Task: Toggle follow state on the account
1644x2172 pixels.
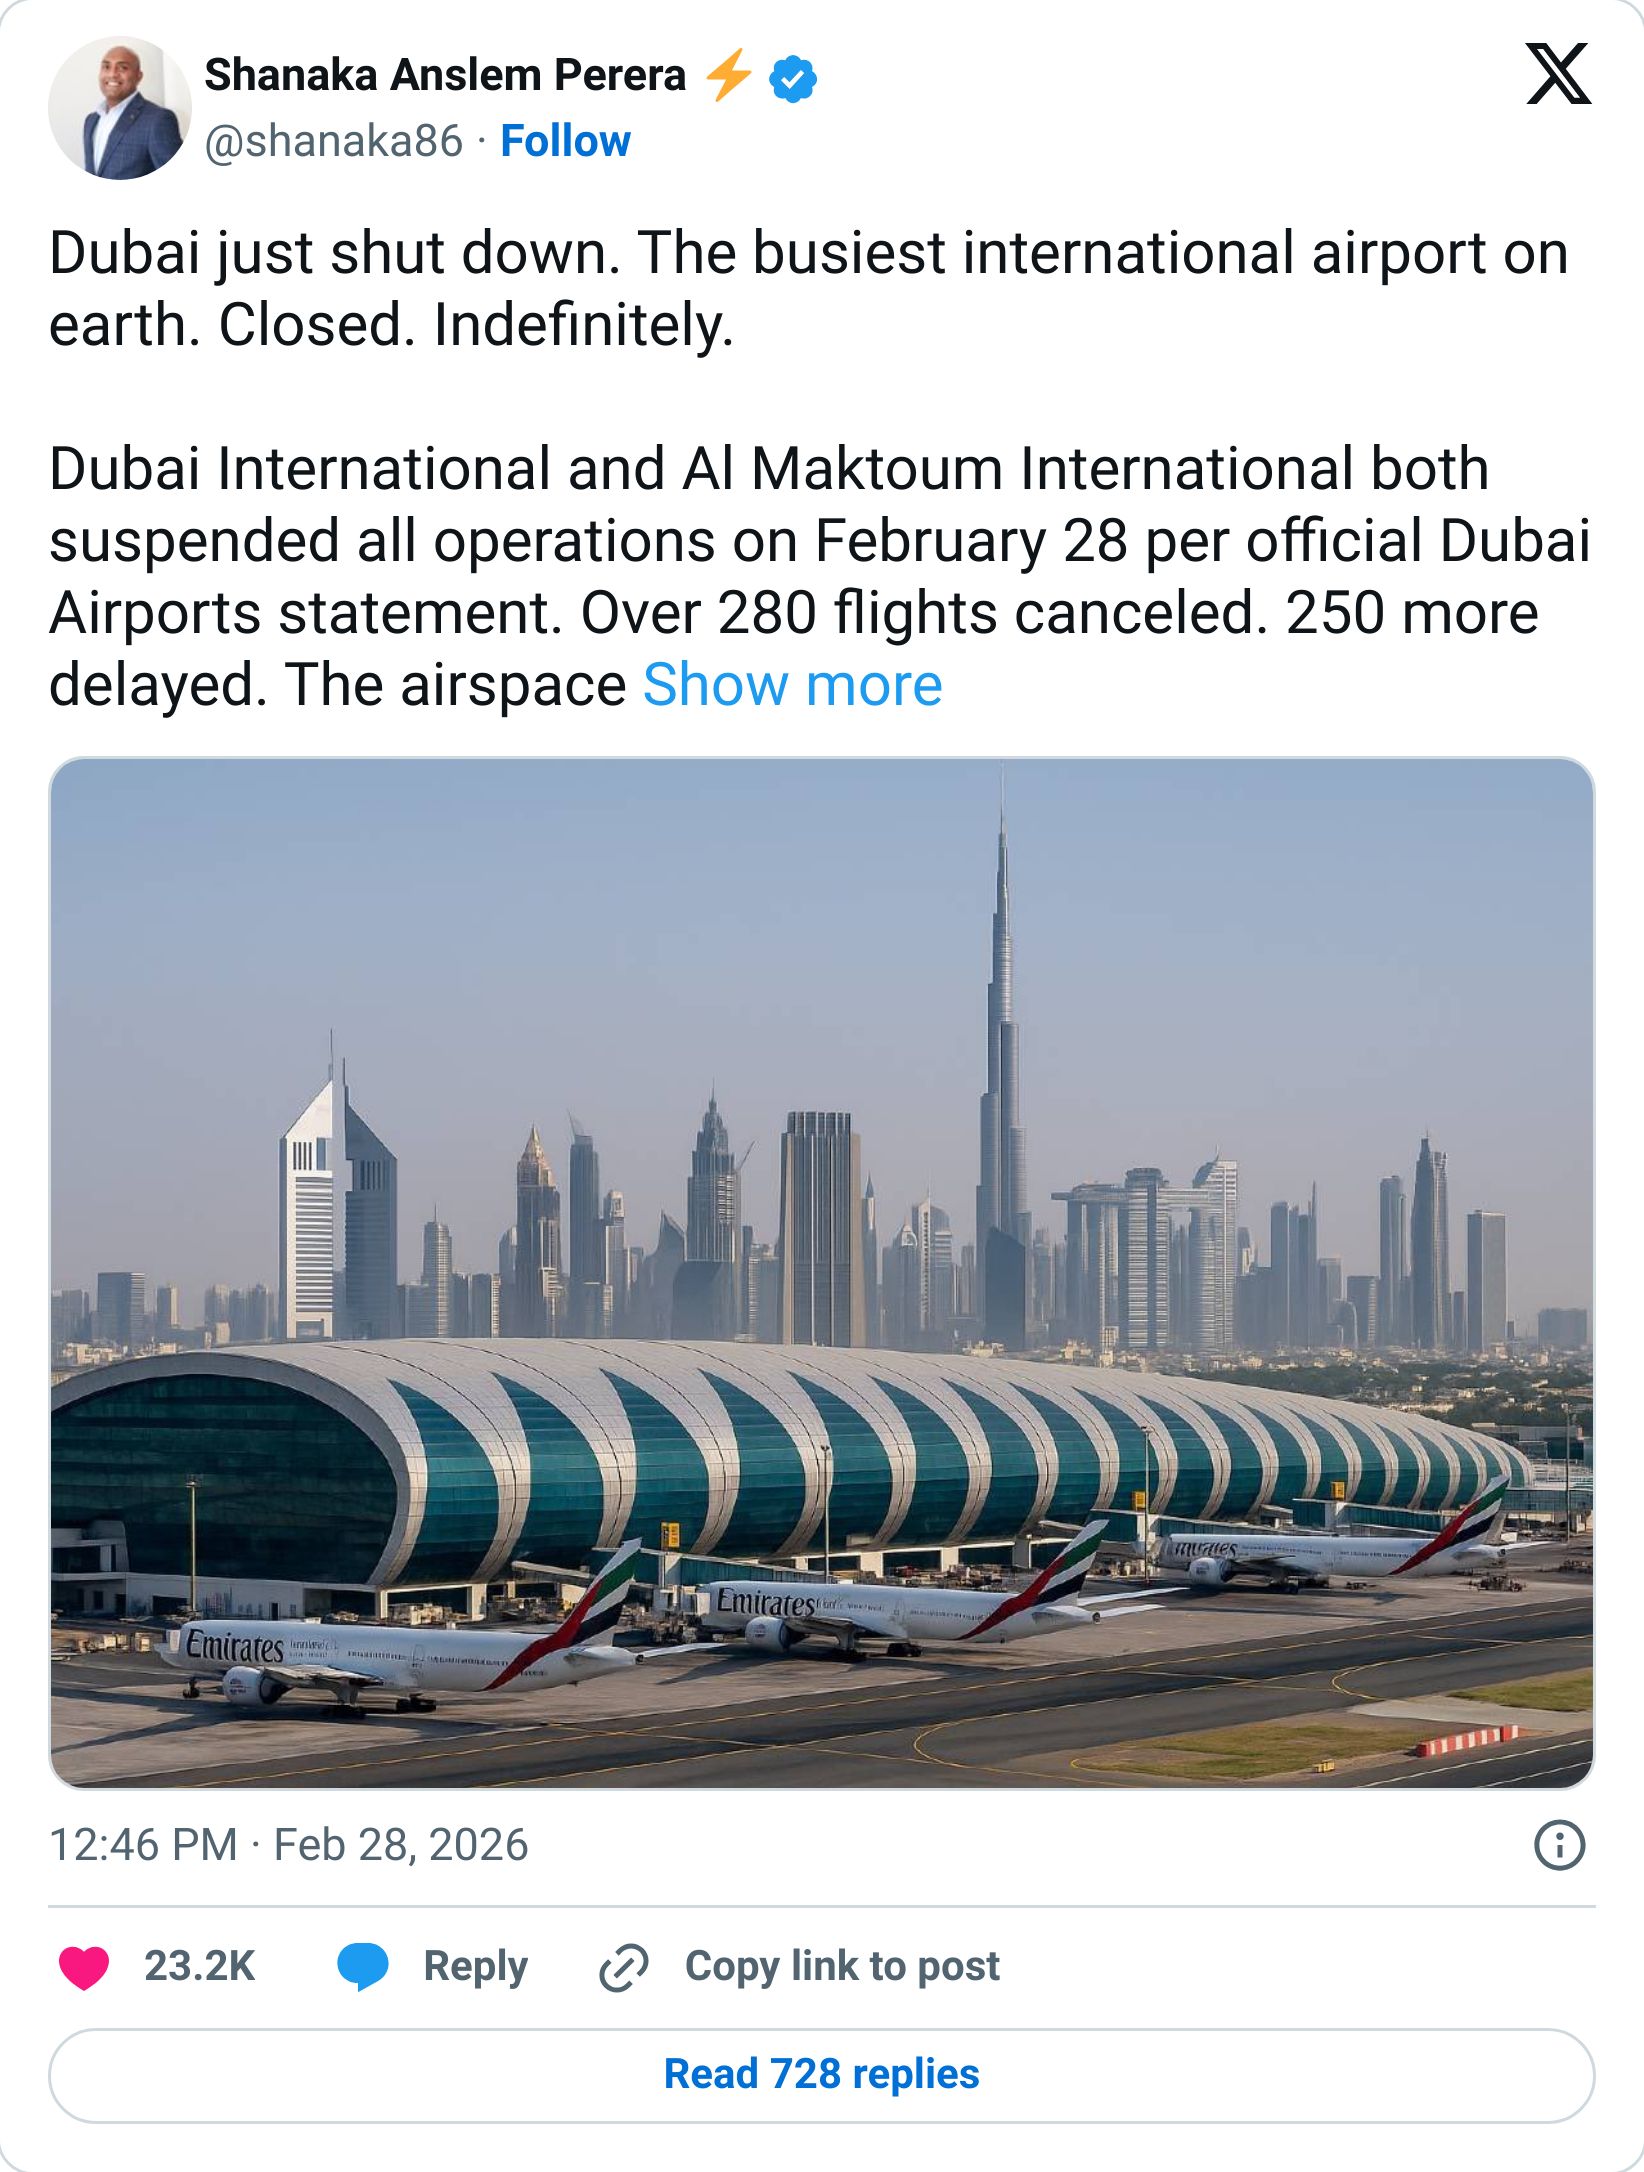Action: 564,140
